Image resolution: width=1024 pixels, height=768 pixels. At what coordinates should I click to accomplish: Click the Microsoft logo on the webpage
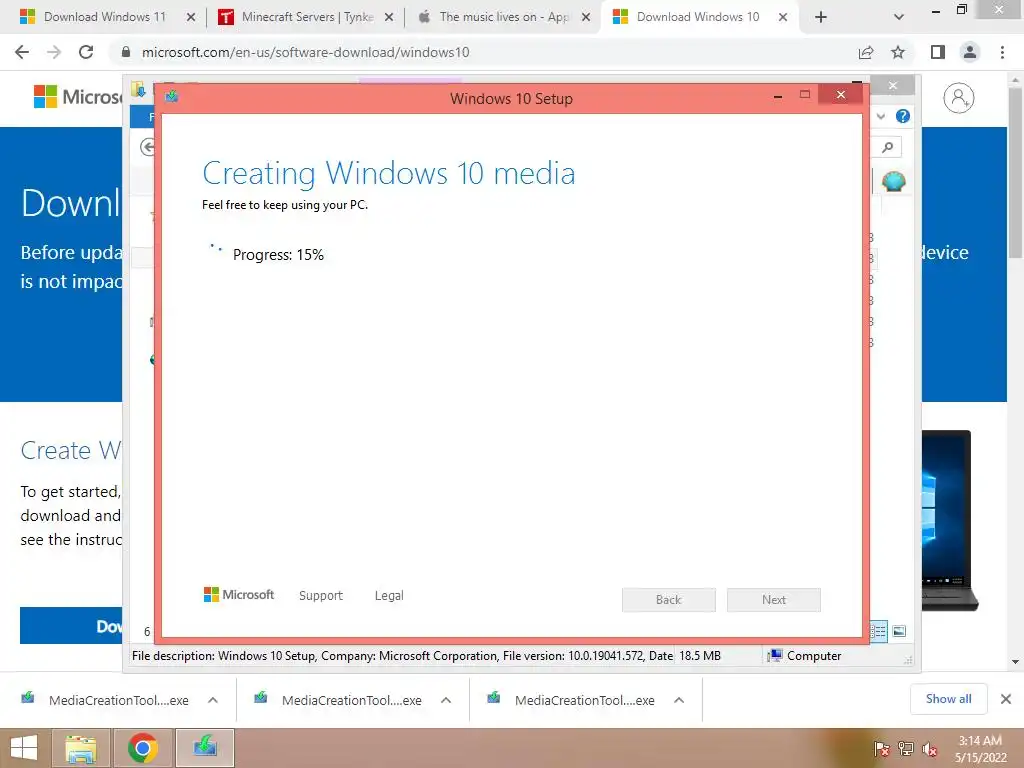pyautogui.click(x=77, y=97)
